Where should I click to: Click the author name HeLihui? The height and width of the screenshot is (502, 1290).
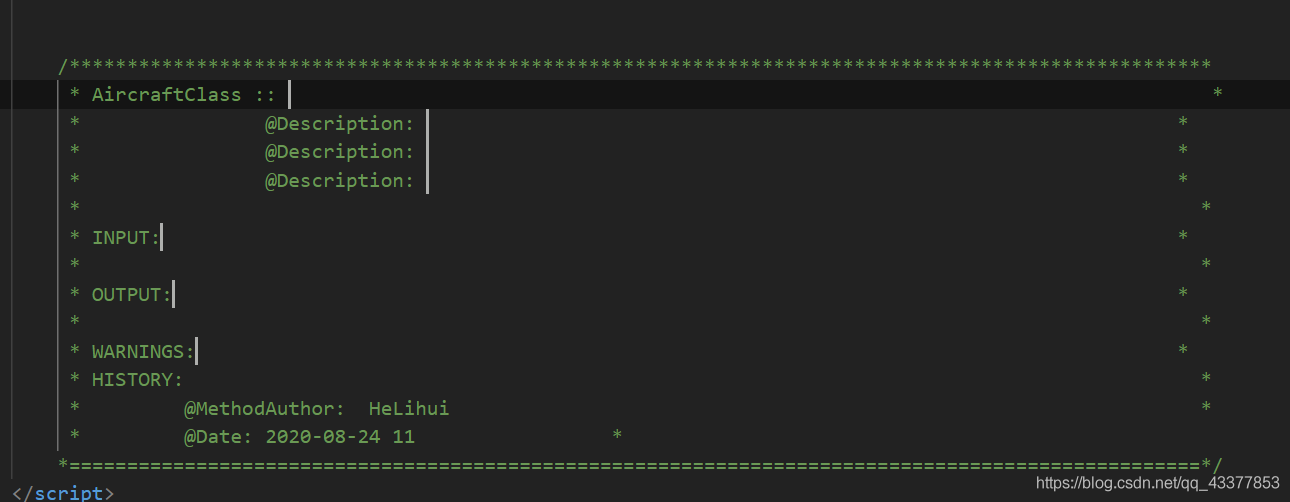click(x=408, y=409)
